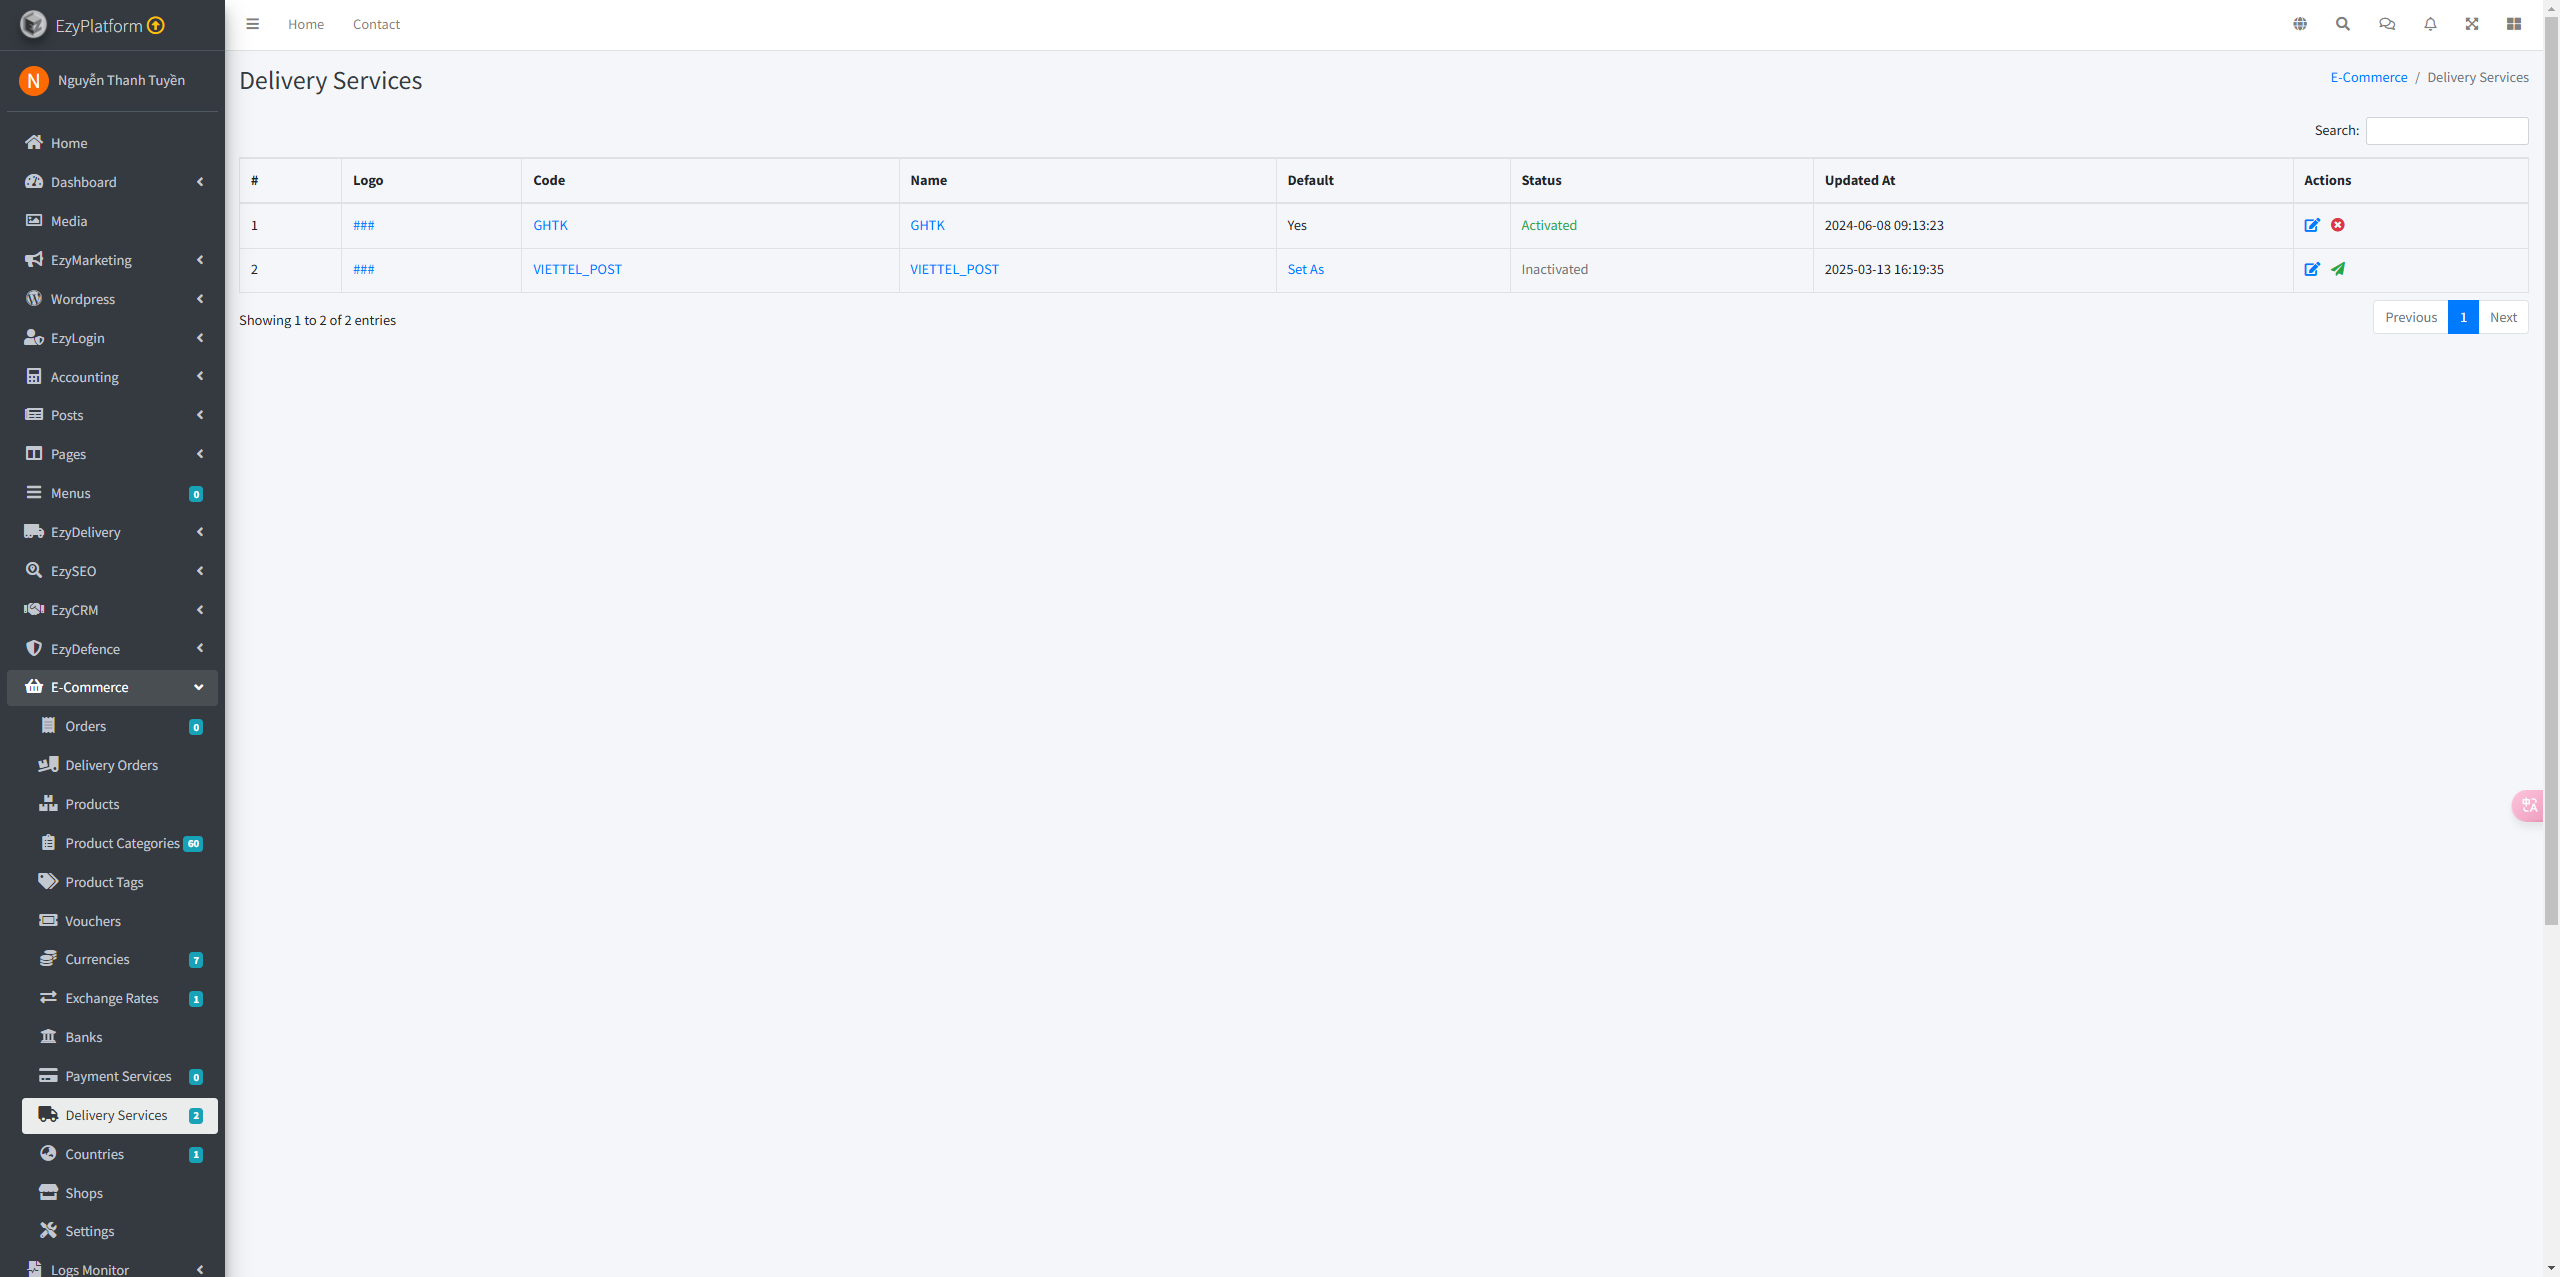Image resolution: width=2560 pixels, height=1277 pixels.
Task: Toggle the sidebar with the hamburger icon
Action: tap(253, 24)
